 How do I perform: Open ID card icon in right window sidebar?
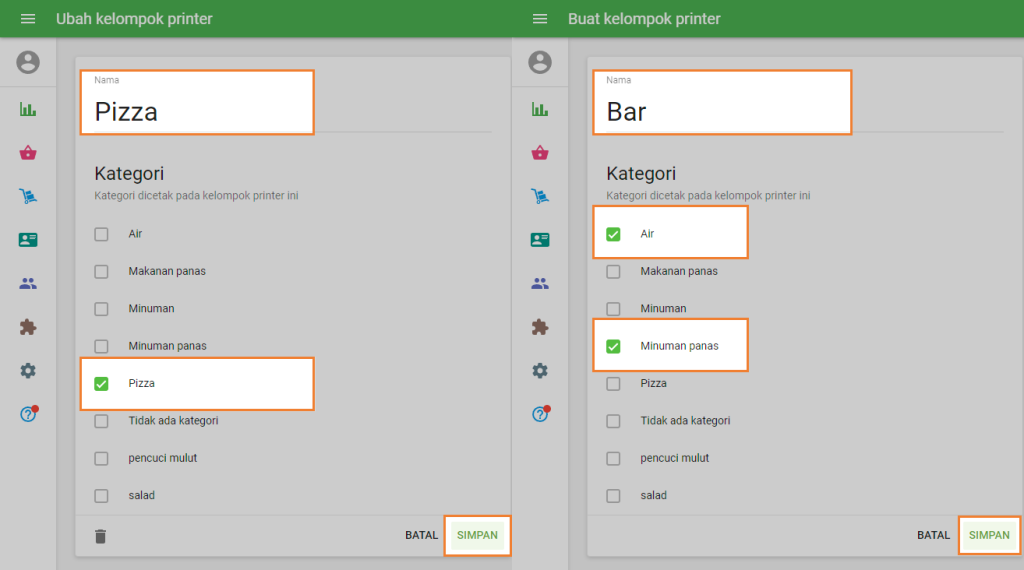[540, 240]
